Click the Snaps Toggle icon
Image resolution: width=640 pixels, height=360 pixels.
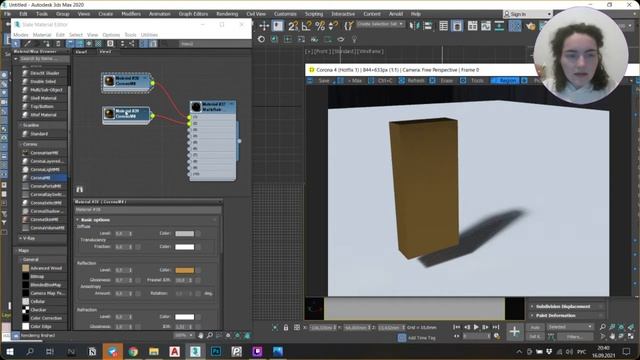click(x=293, y=26)
